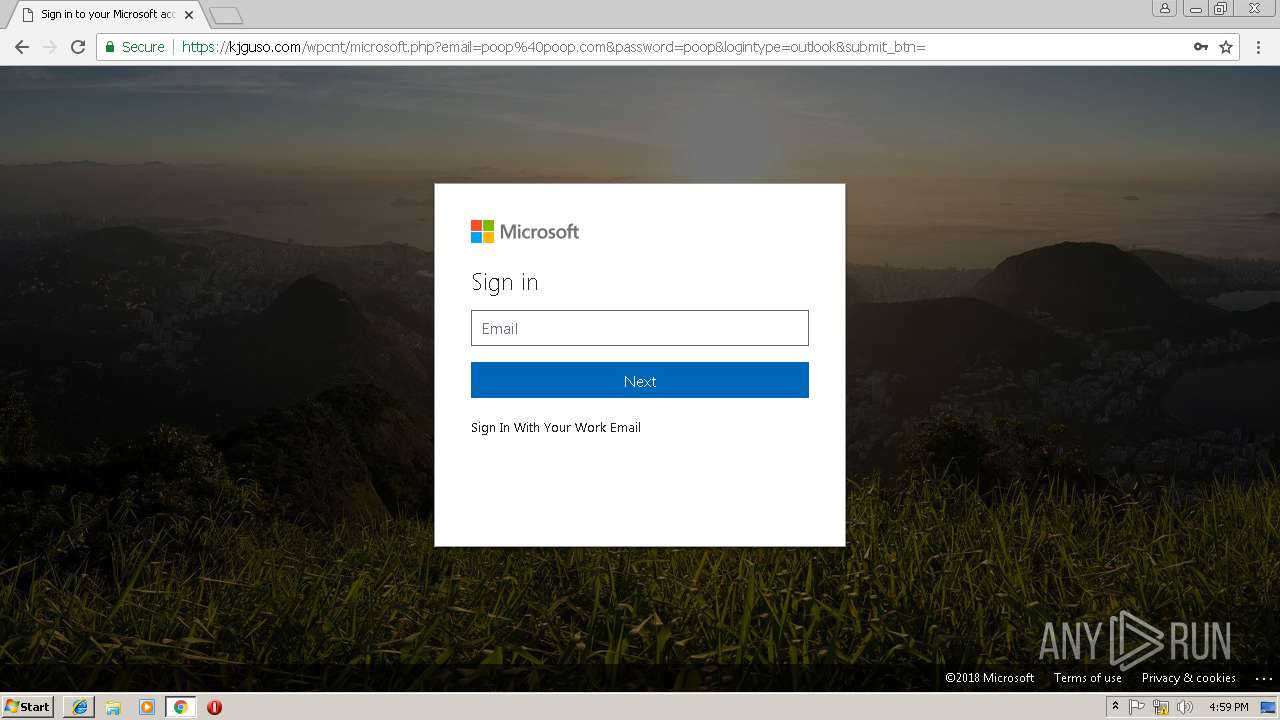Open the media player taskbar icon
The image size is (1280, 720).
point(147,707)
